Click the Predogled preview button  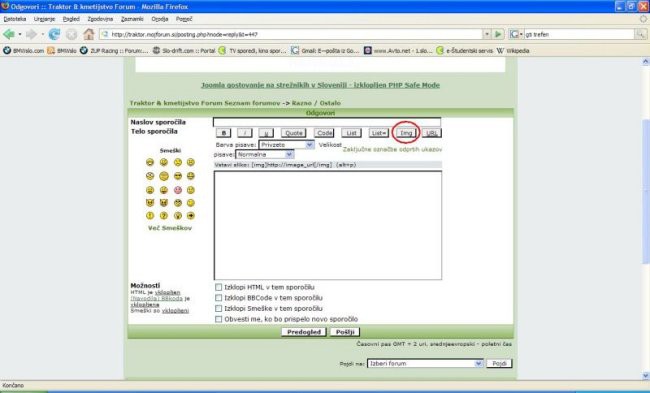[x=304, y=332]
